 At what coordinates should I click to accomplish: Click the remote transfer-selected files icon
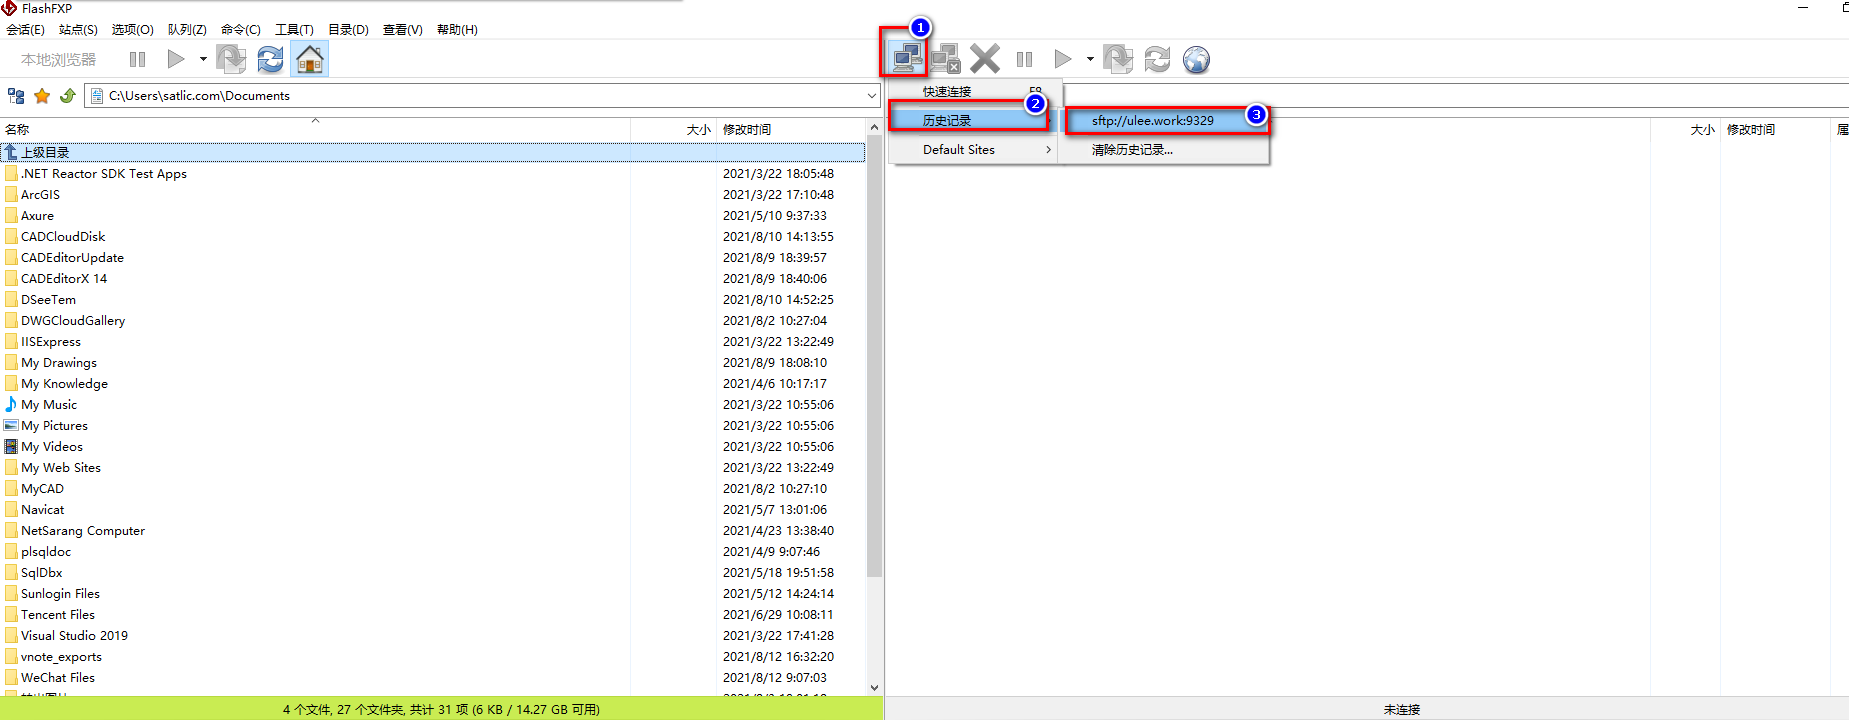click(x=1118, y=59)
